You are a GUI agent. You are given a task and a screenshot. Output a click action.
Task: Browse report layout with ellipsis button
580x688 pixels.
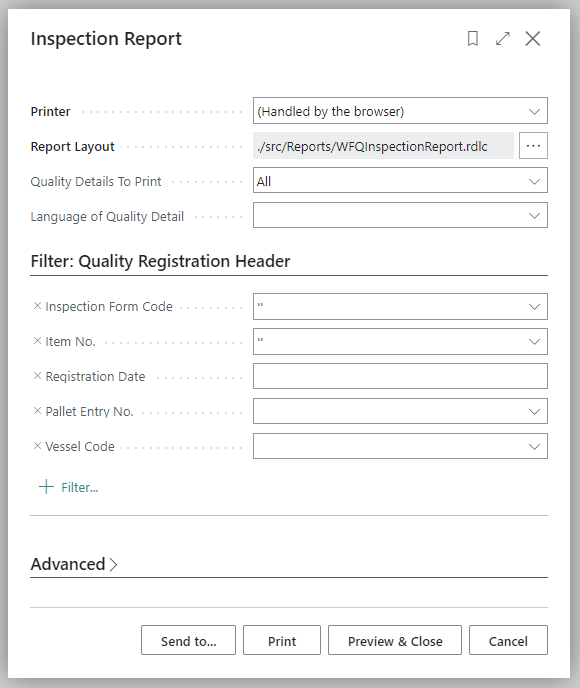(533, 146)
